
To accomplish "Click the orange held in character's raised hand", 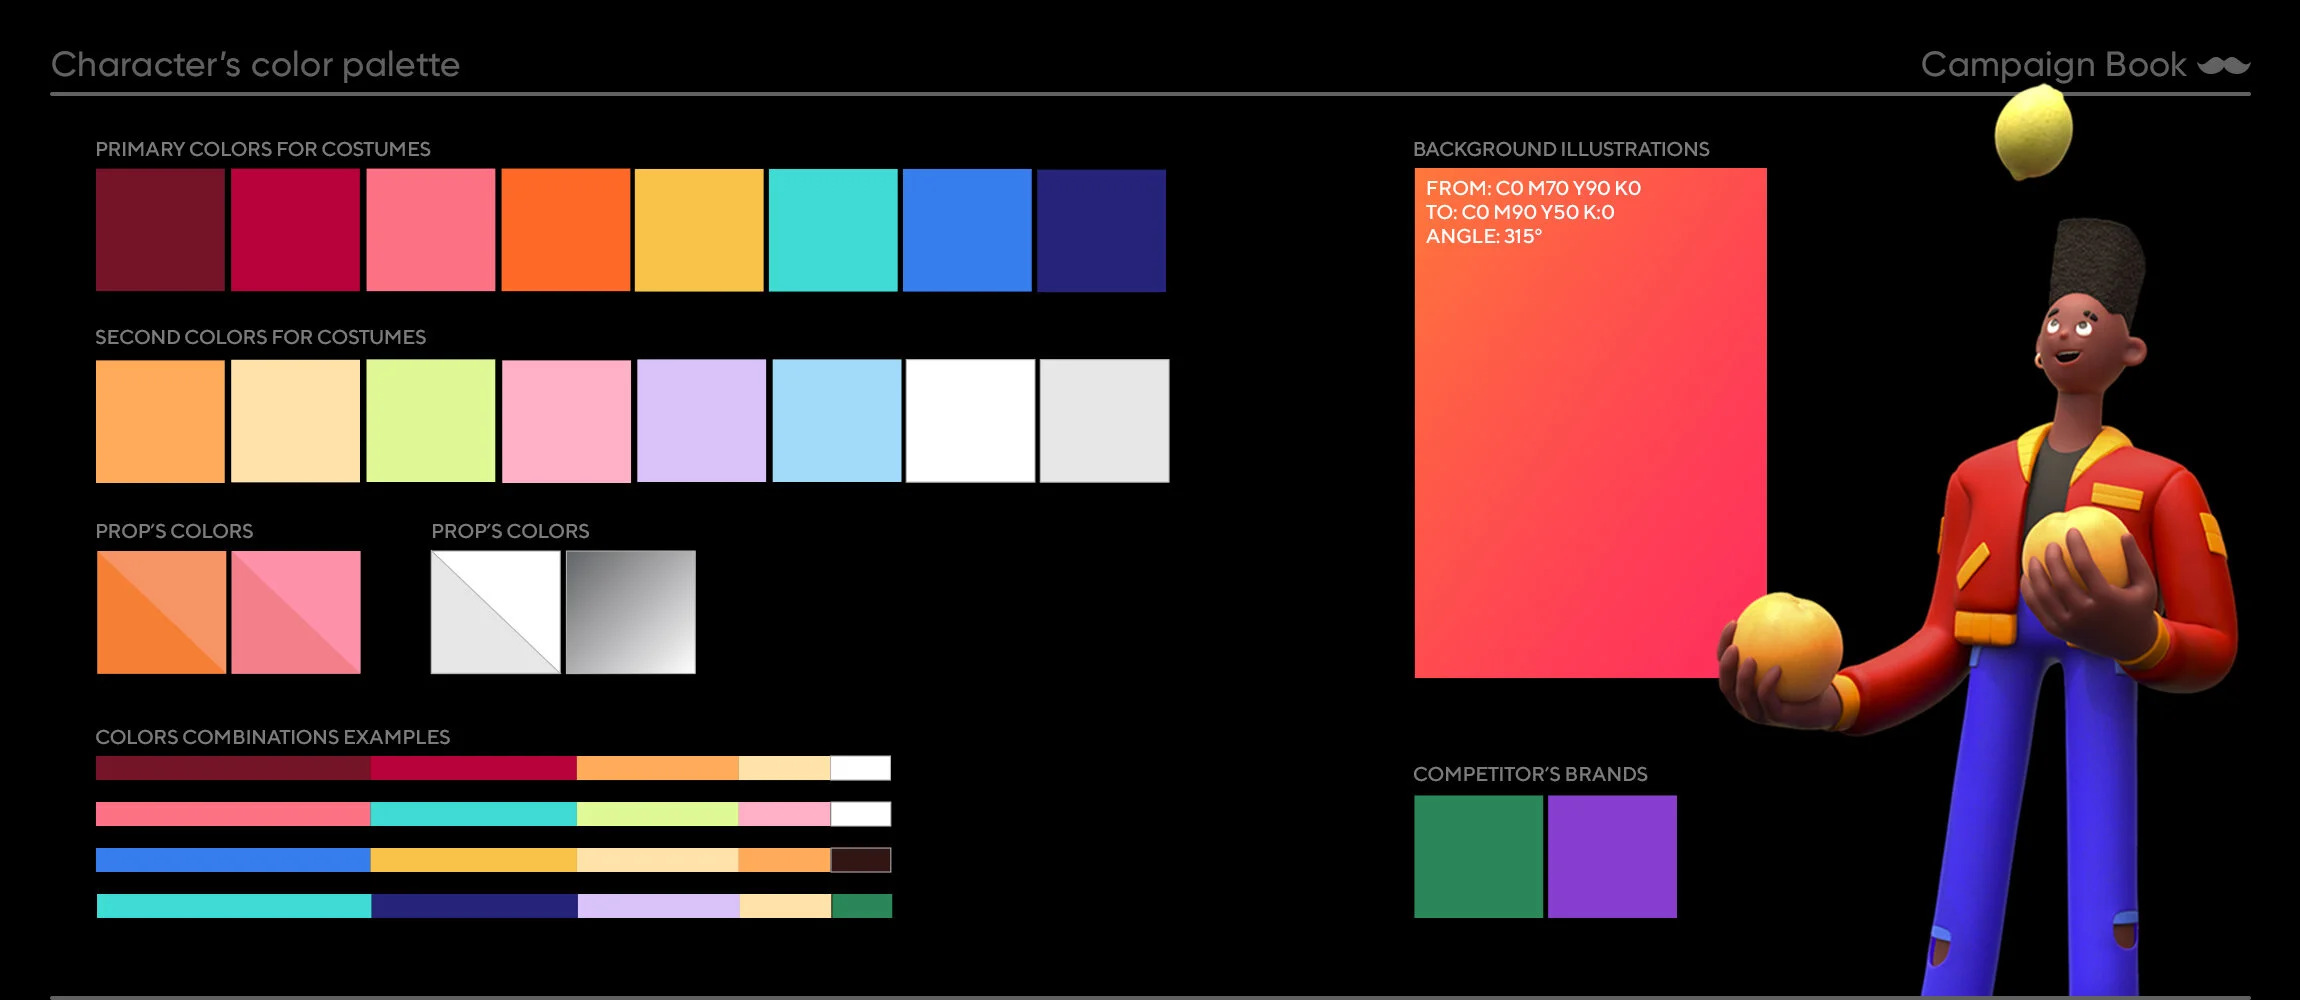I will [x=2078, y=545].
